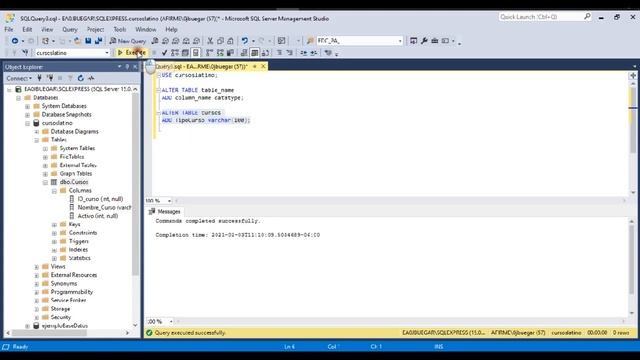The width and height of the screenshot is (640, 360).
Task: Click Comment out selected lines icon
Action: pos(279,53)
